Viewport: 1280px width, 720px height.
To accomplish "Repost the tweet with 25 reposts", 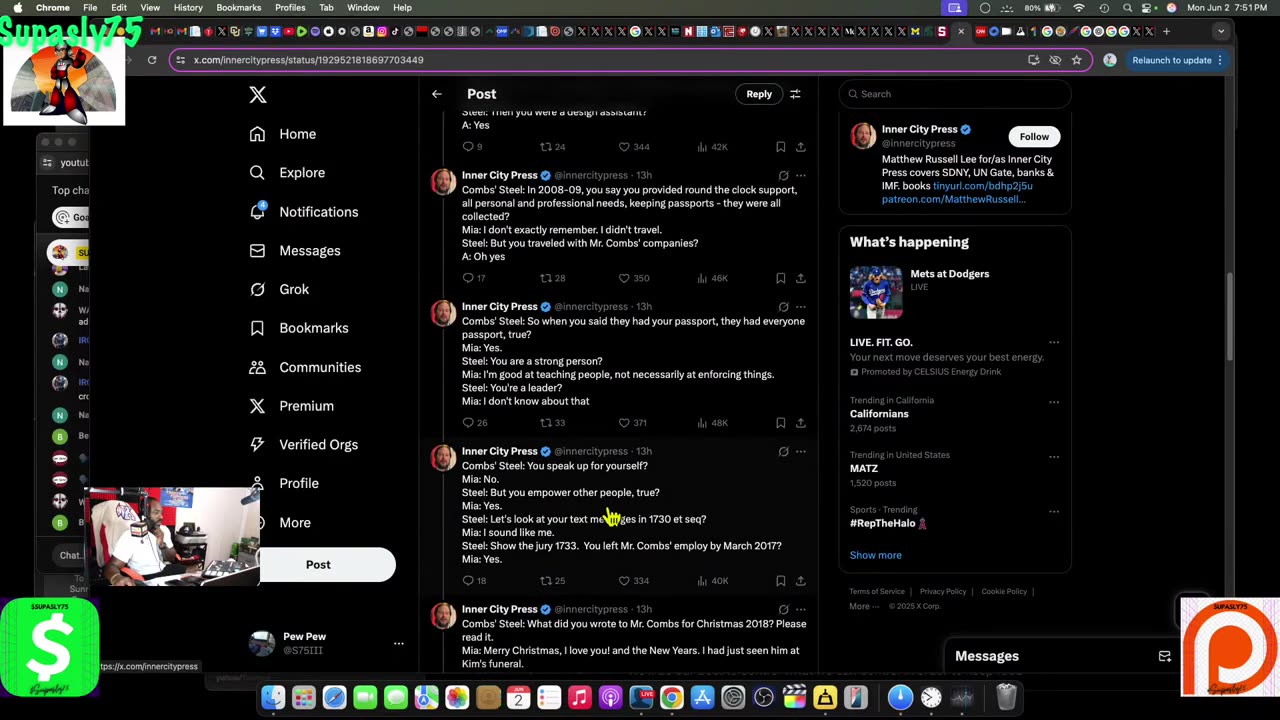I will [x=553, y=581].
